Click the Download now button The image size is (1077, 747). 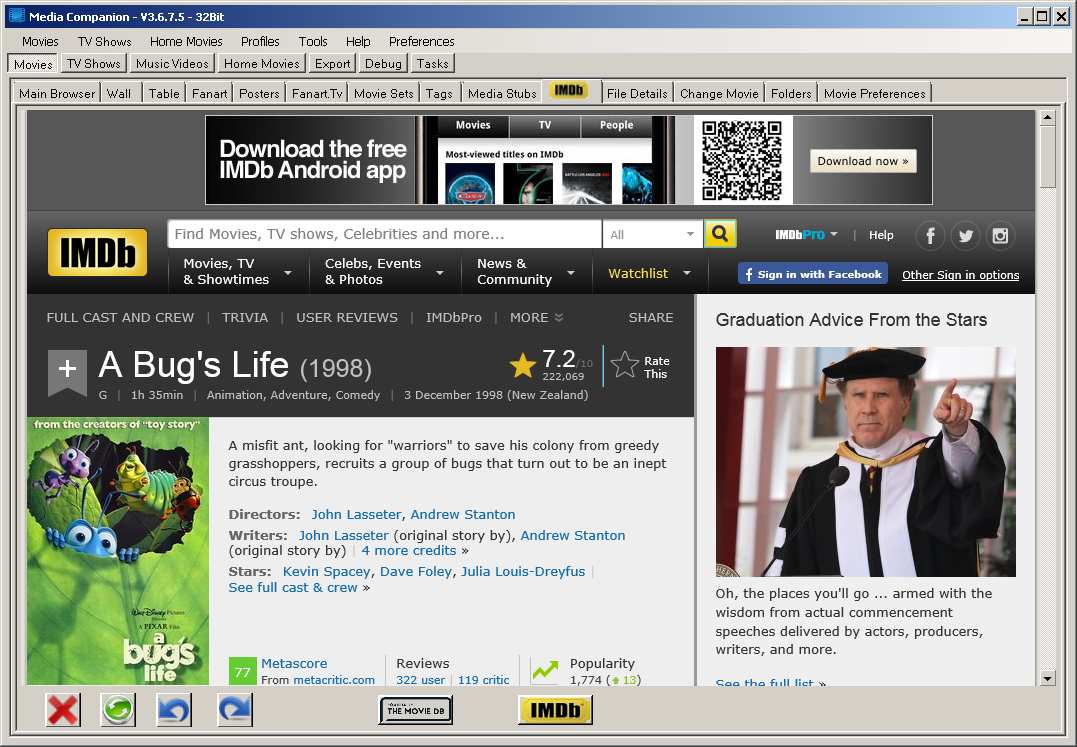click(x=863, y=161)
